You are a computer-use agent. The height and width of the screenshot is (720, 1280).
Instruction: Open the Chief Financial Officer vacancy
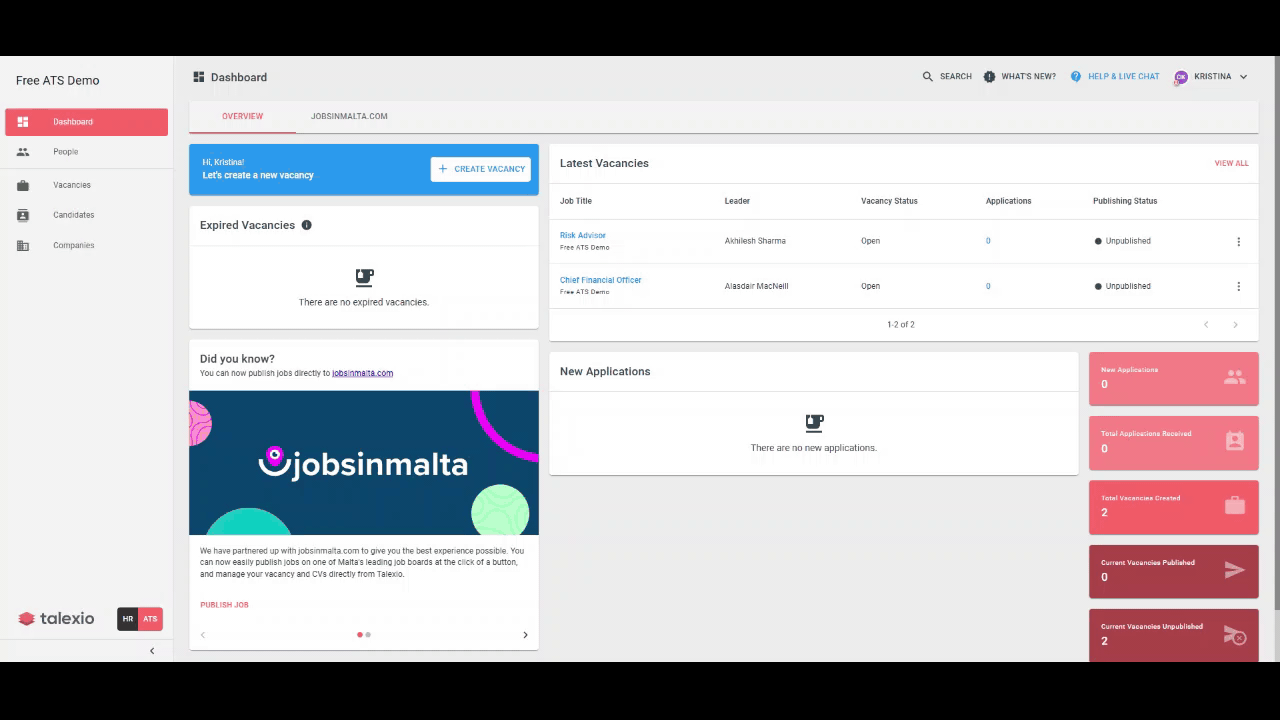point(601,280)
